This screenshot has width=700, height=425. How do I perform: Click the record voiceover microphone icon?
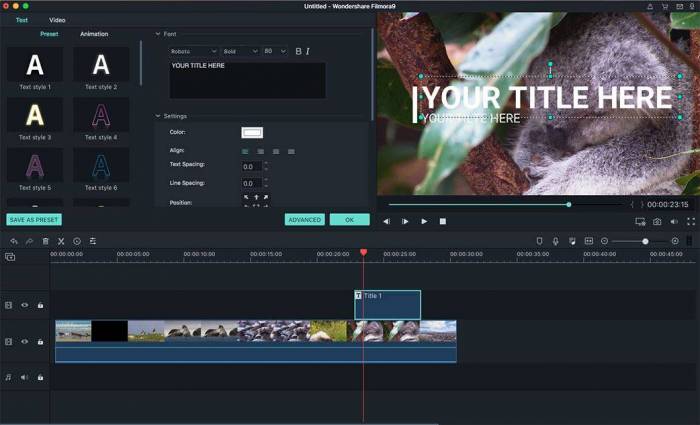[x=555, y=241]
